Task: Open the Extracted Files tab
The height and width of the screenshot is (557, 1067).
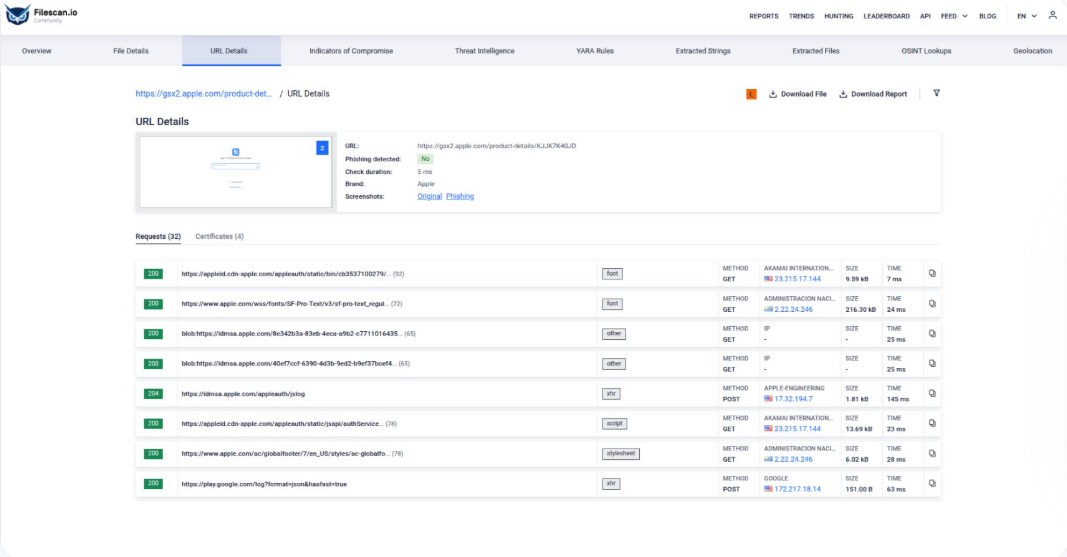Action: [816, 51]
